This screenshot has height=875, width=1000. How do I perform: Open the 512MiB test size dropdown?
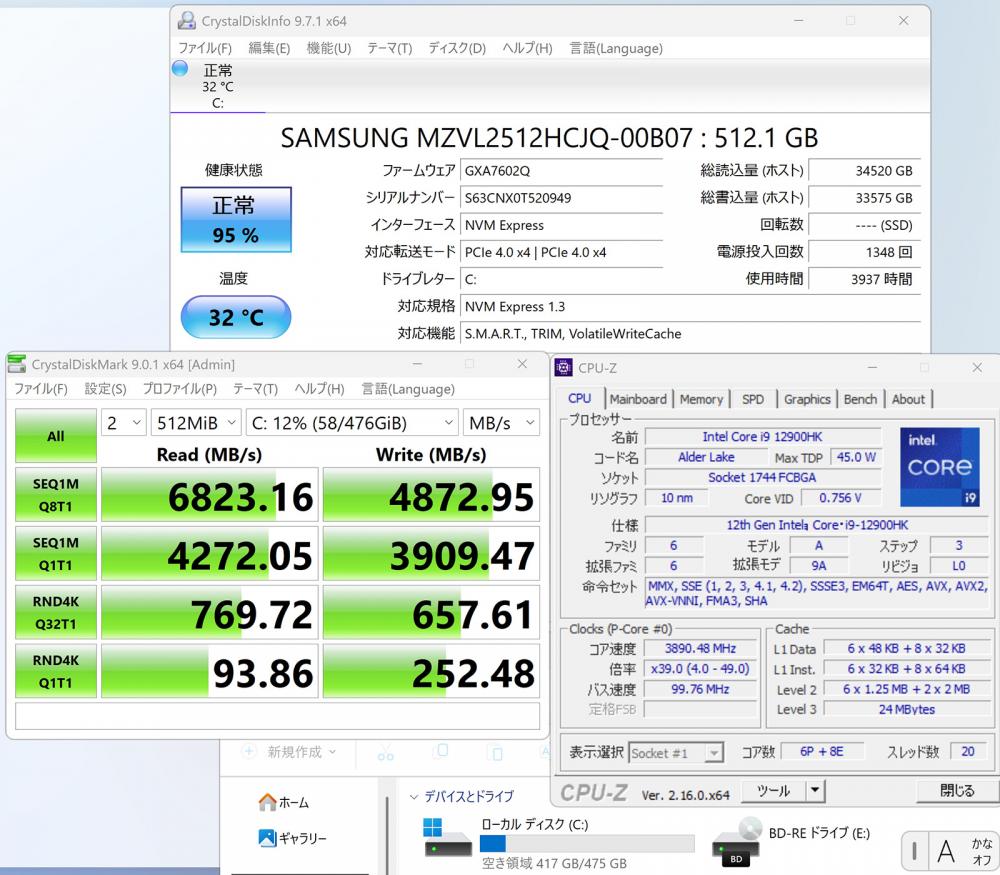click(195, 423)
